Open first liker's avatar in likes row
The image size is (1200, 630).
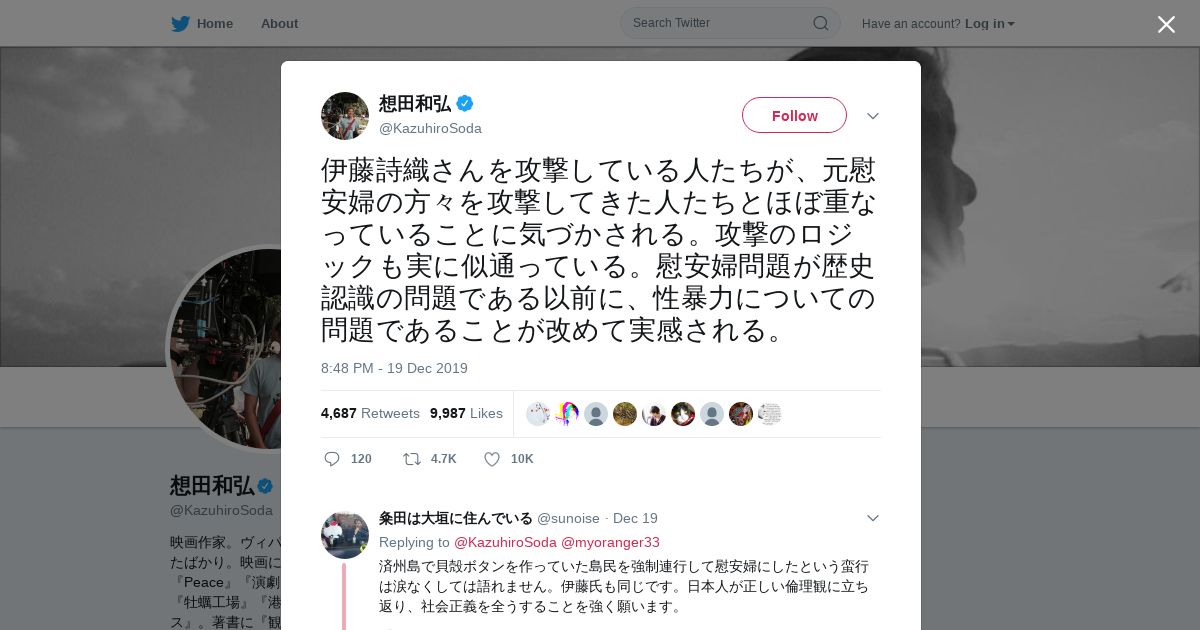[538, 414]
